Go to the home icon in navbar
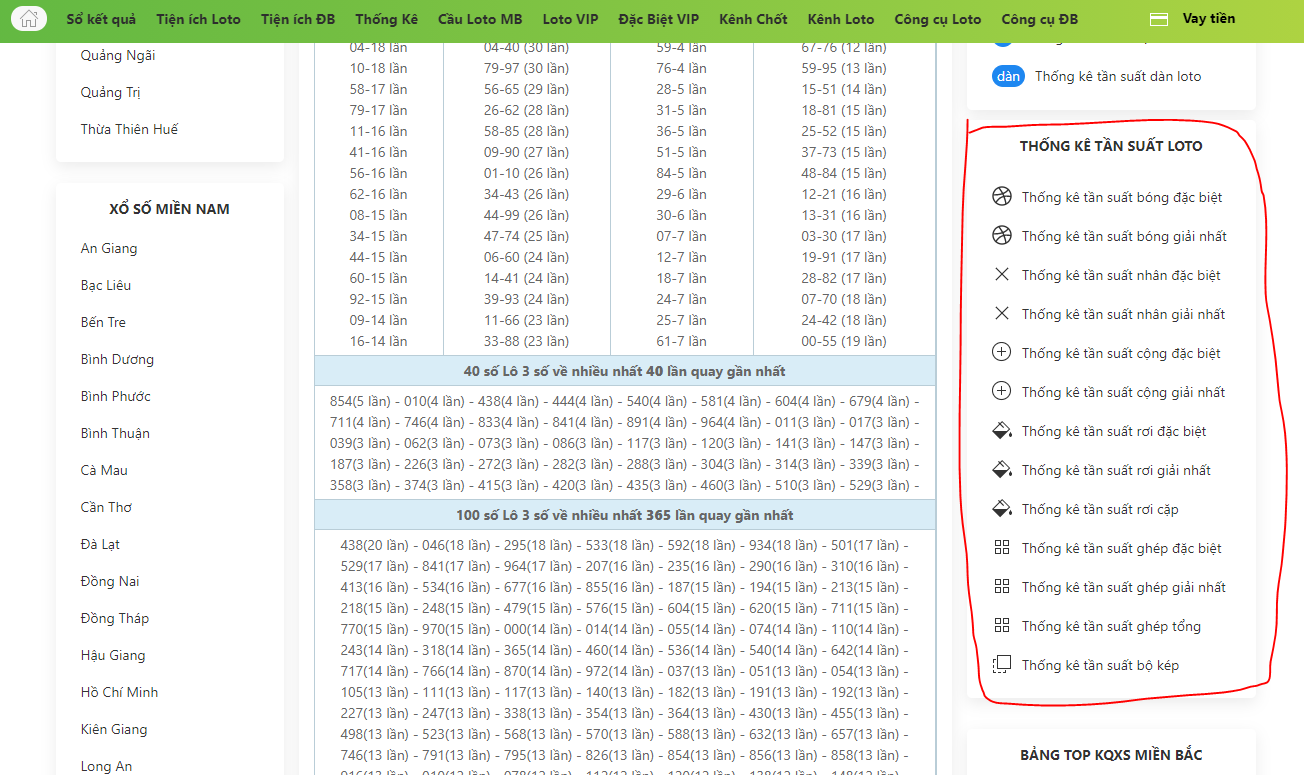Viewport: 1304px width, 775px height. (x=29, y=19)
